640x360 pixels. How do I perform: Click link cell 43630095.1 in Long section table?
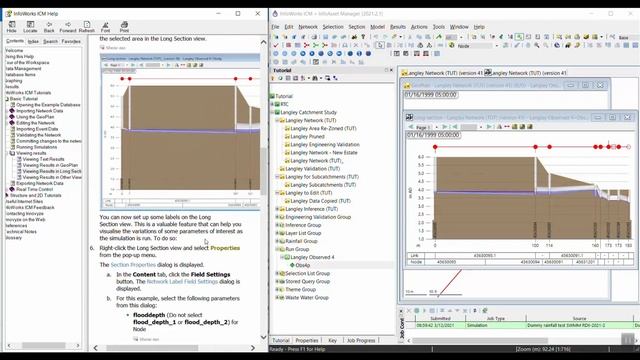pyautogui.click(x=484, y=256)
